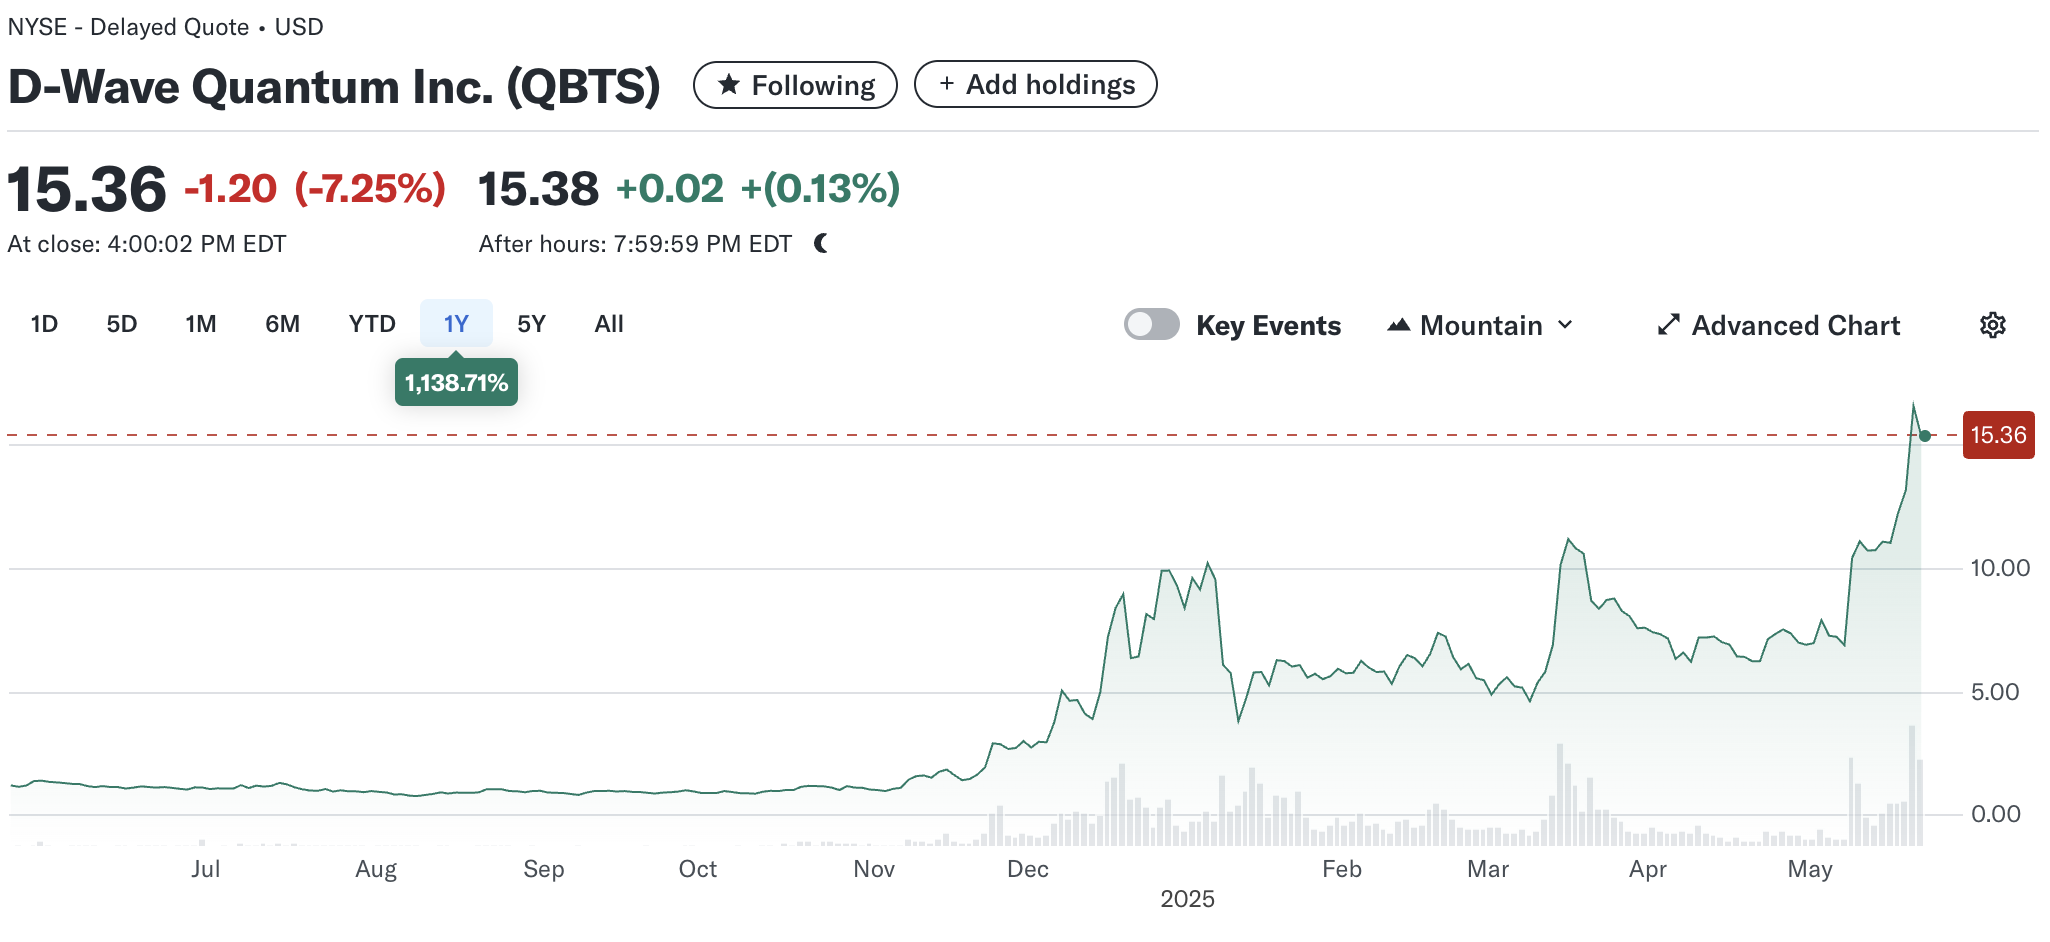Select the 1D time range
Image resolution: width=2050 pixels, height=942 pixels.
click(x=44, y=324)
